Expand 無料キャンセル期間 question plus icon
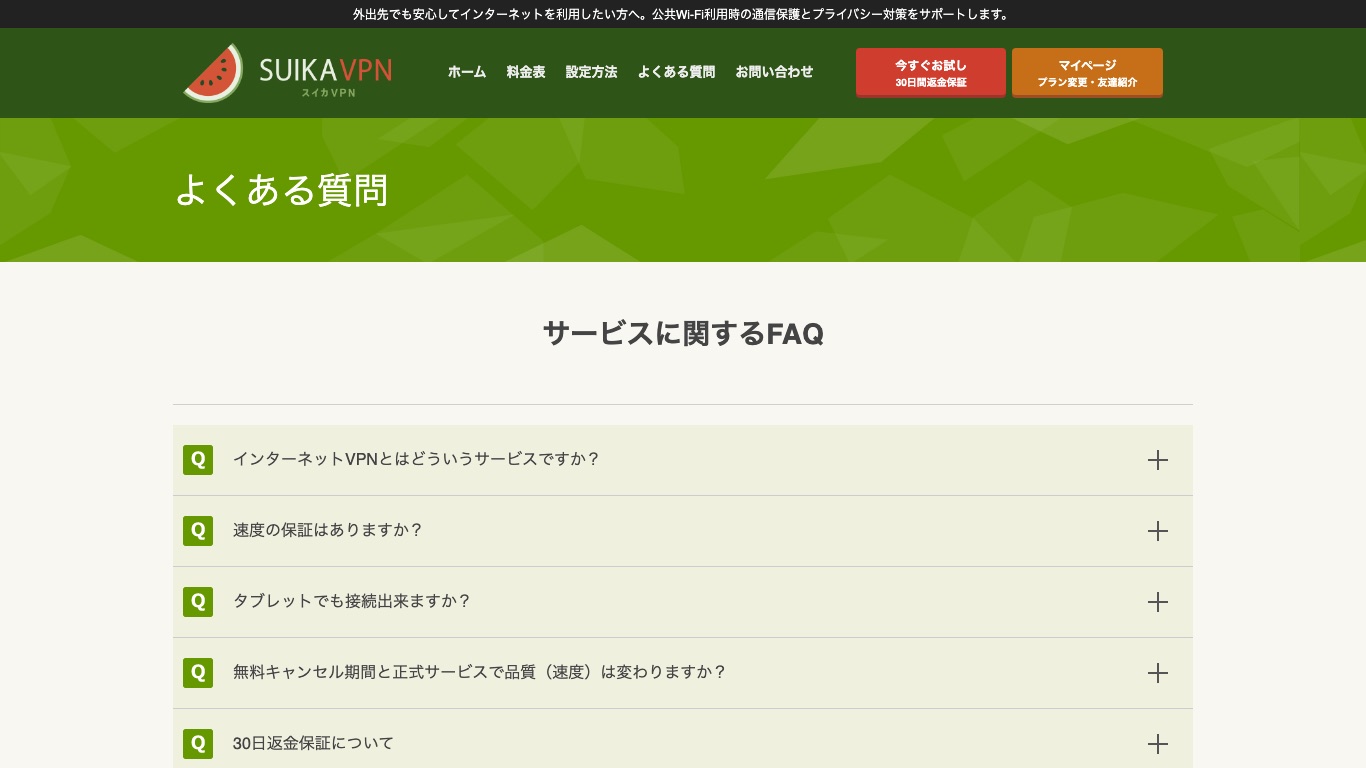Screen dimensions: 1366x768 pos(1158,673)
